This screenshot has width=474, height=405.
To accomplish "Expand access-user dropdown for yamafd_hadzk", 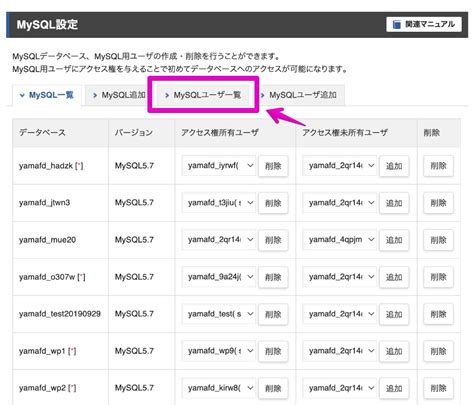I will [219, 166].
